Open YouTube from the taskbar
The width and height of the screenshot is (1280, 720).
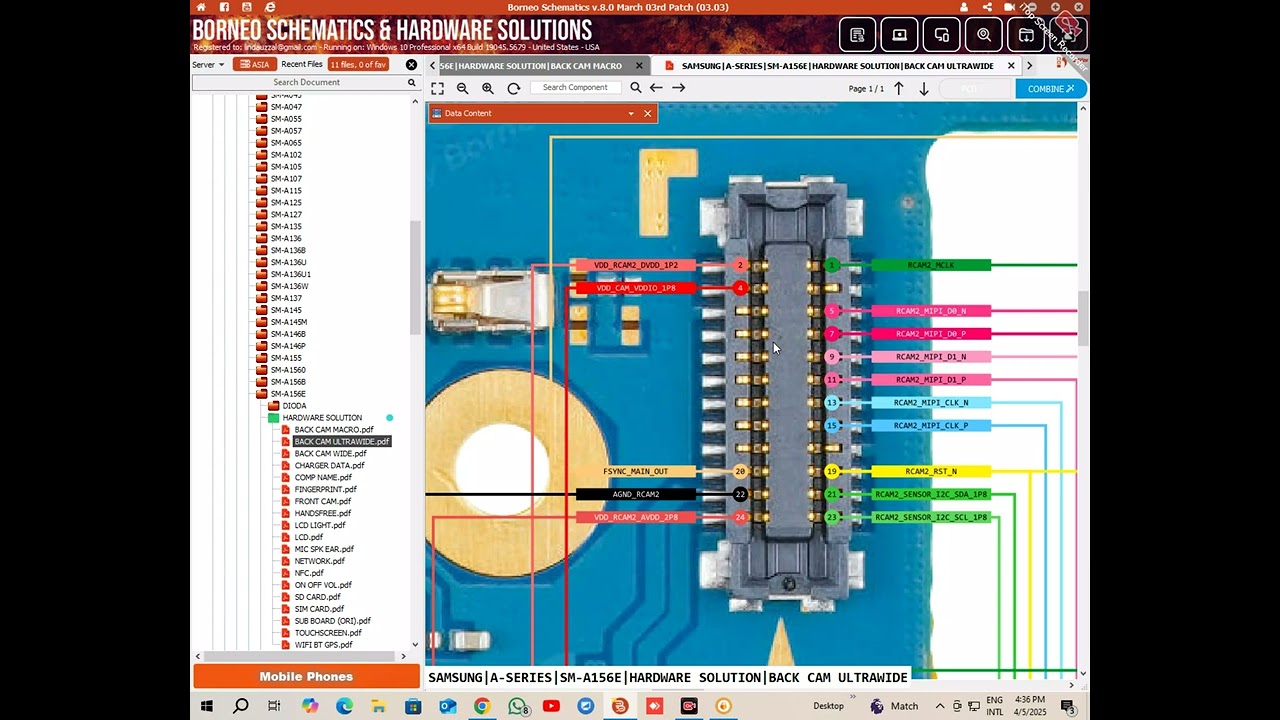point(551,706)
